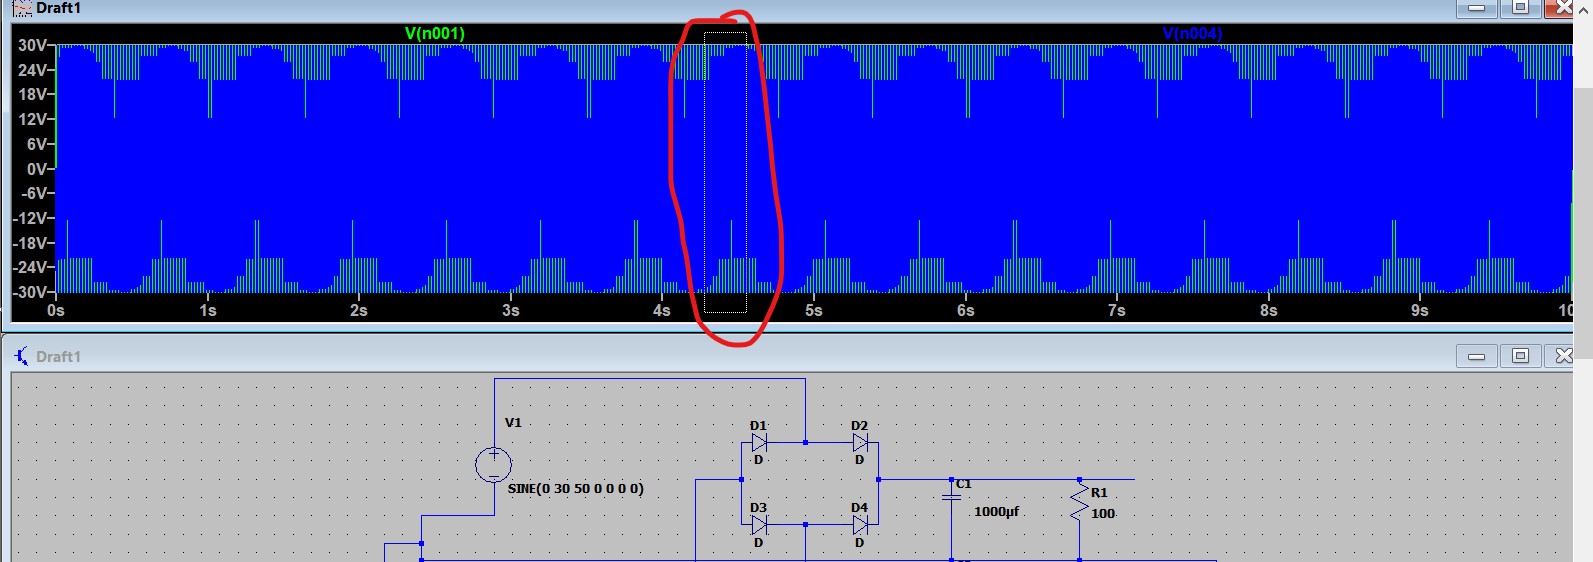
Task: Click the -30V vertical axis label
Action: pyautogui.click(x=30, y=292)
